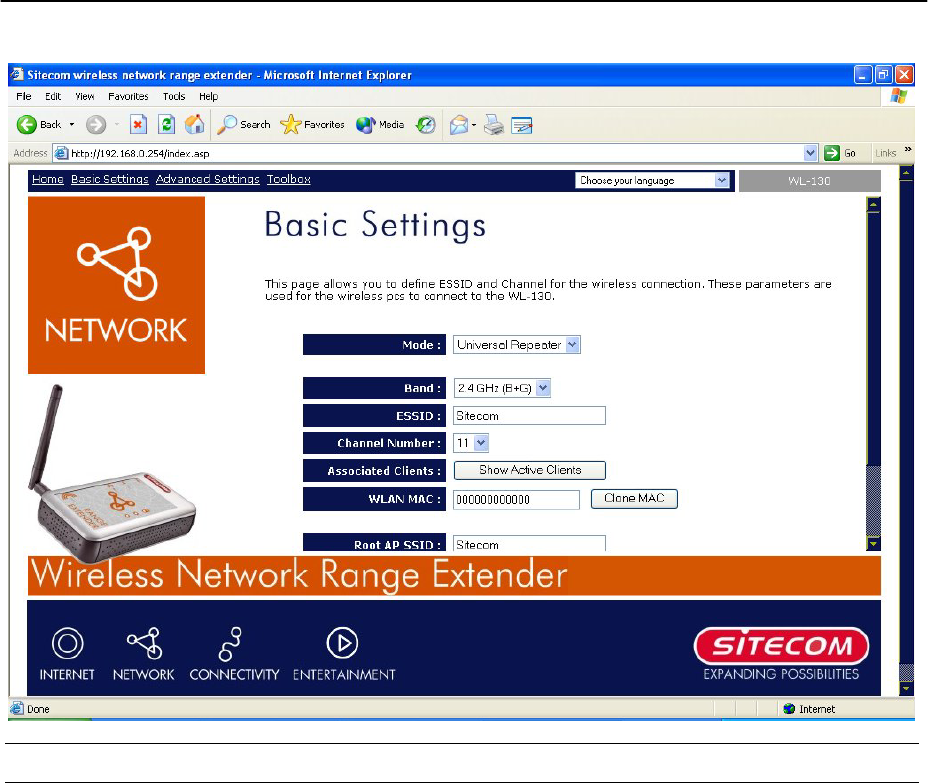Print the page with the printer icon

(494, 125)
